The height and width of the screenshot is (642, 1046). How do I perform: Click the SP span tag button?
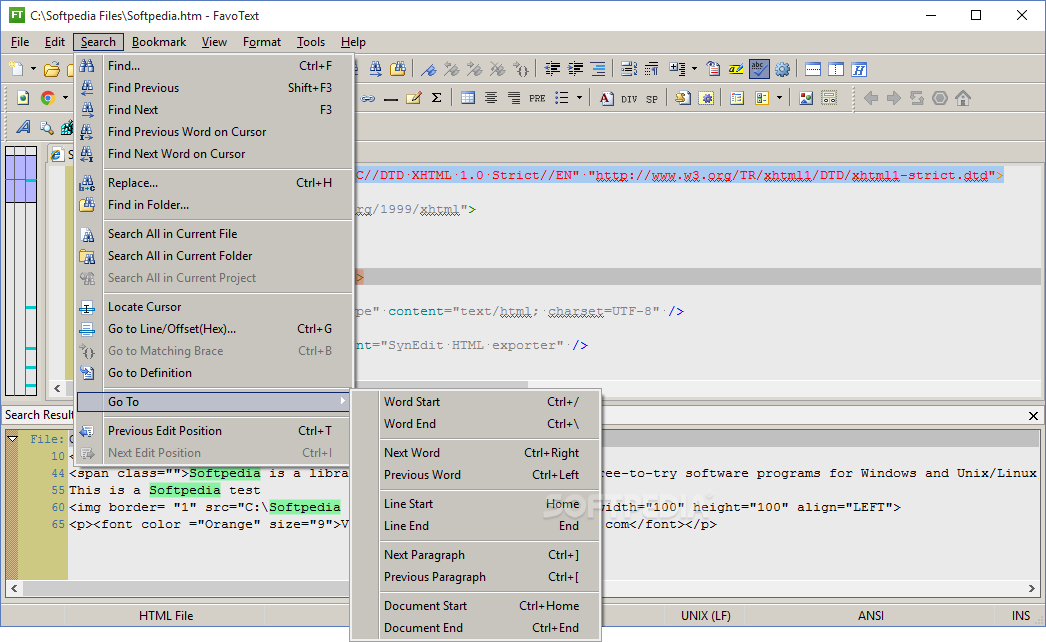pyautogui.click(x=652, y=98)
